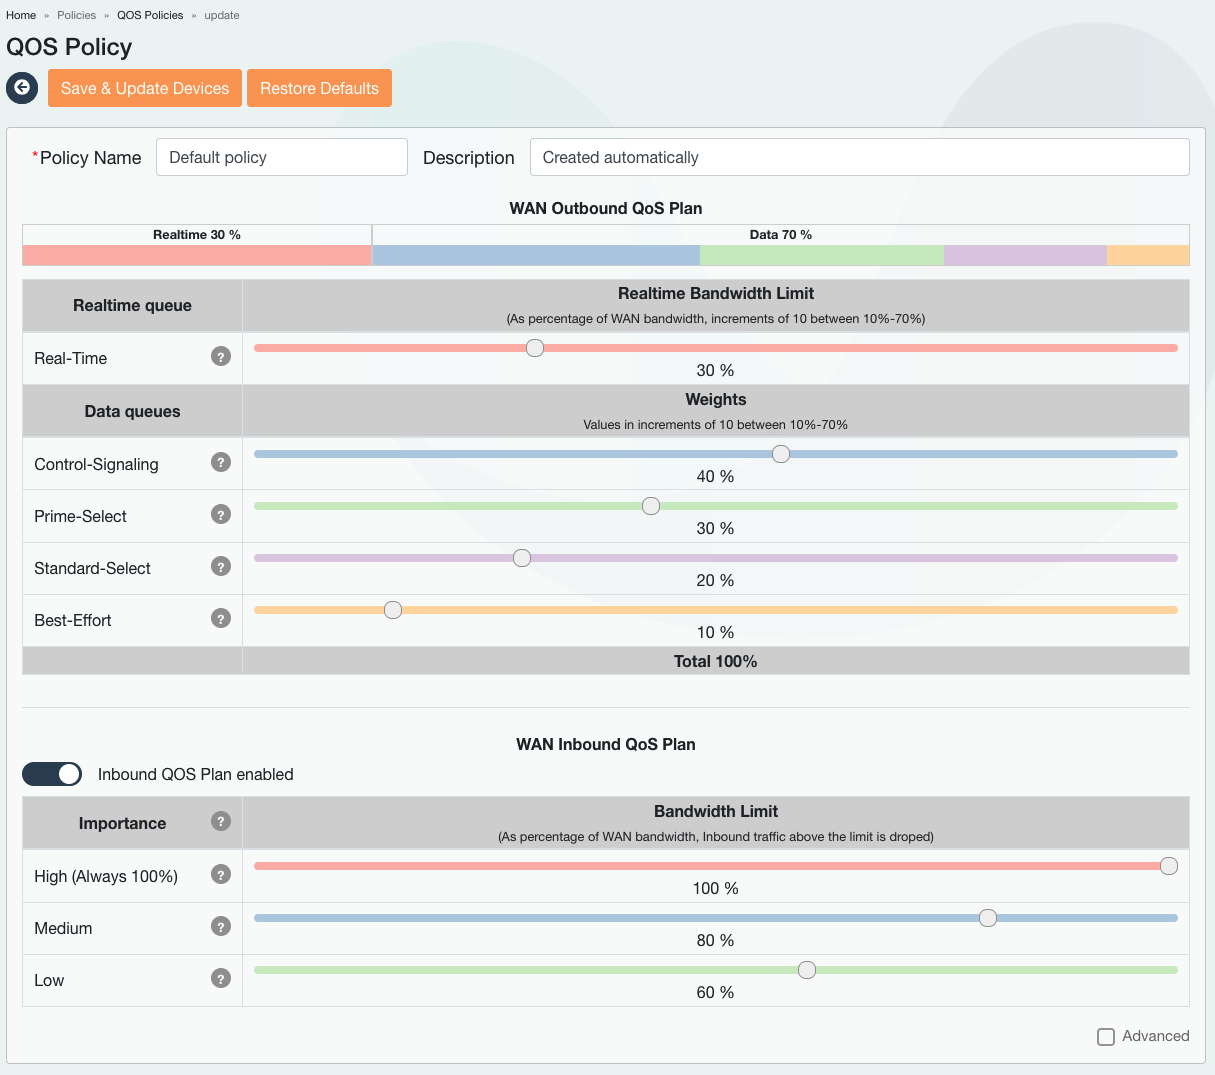Screen dimensions: 1215x1075
Task: Click the green Data bar segment
Action: pos(822,255)
